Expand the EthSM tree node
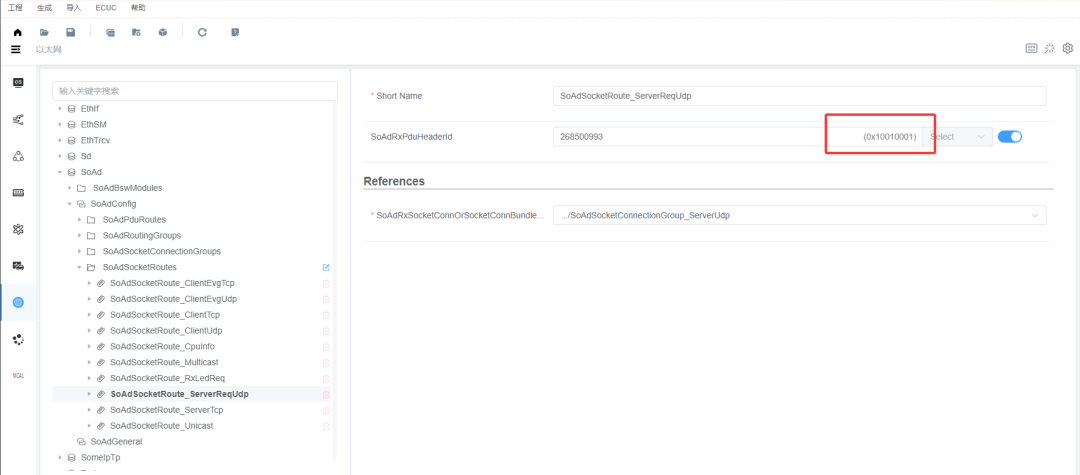Image resolution: width=1080 pixels, height=475 pixels. (x=59, y=125)
